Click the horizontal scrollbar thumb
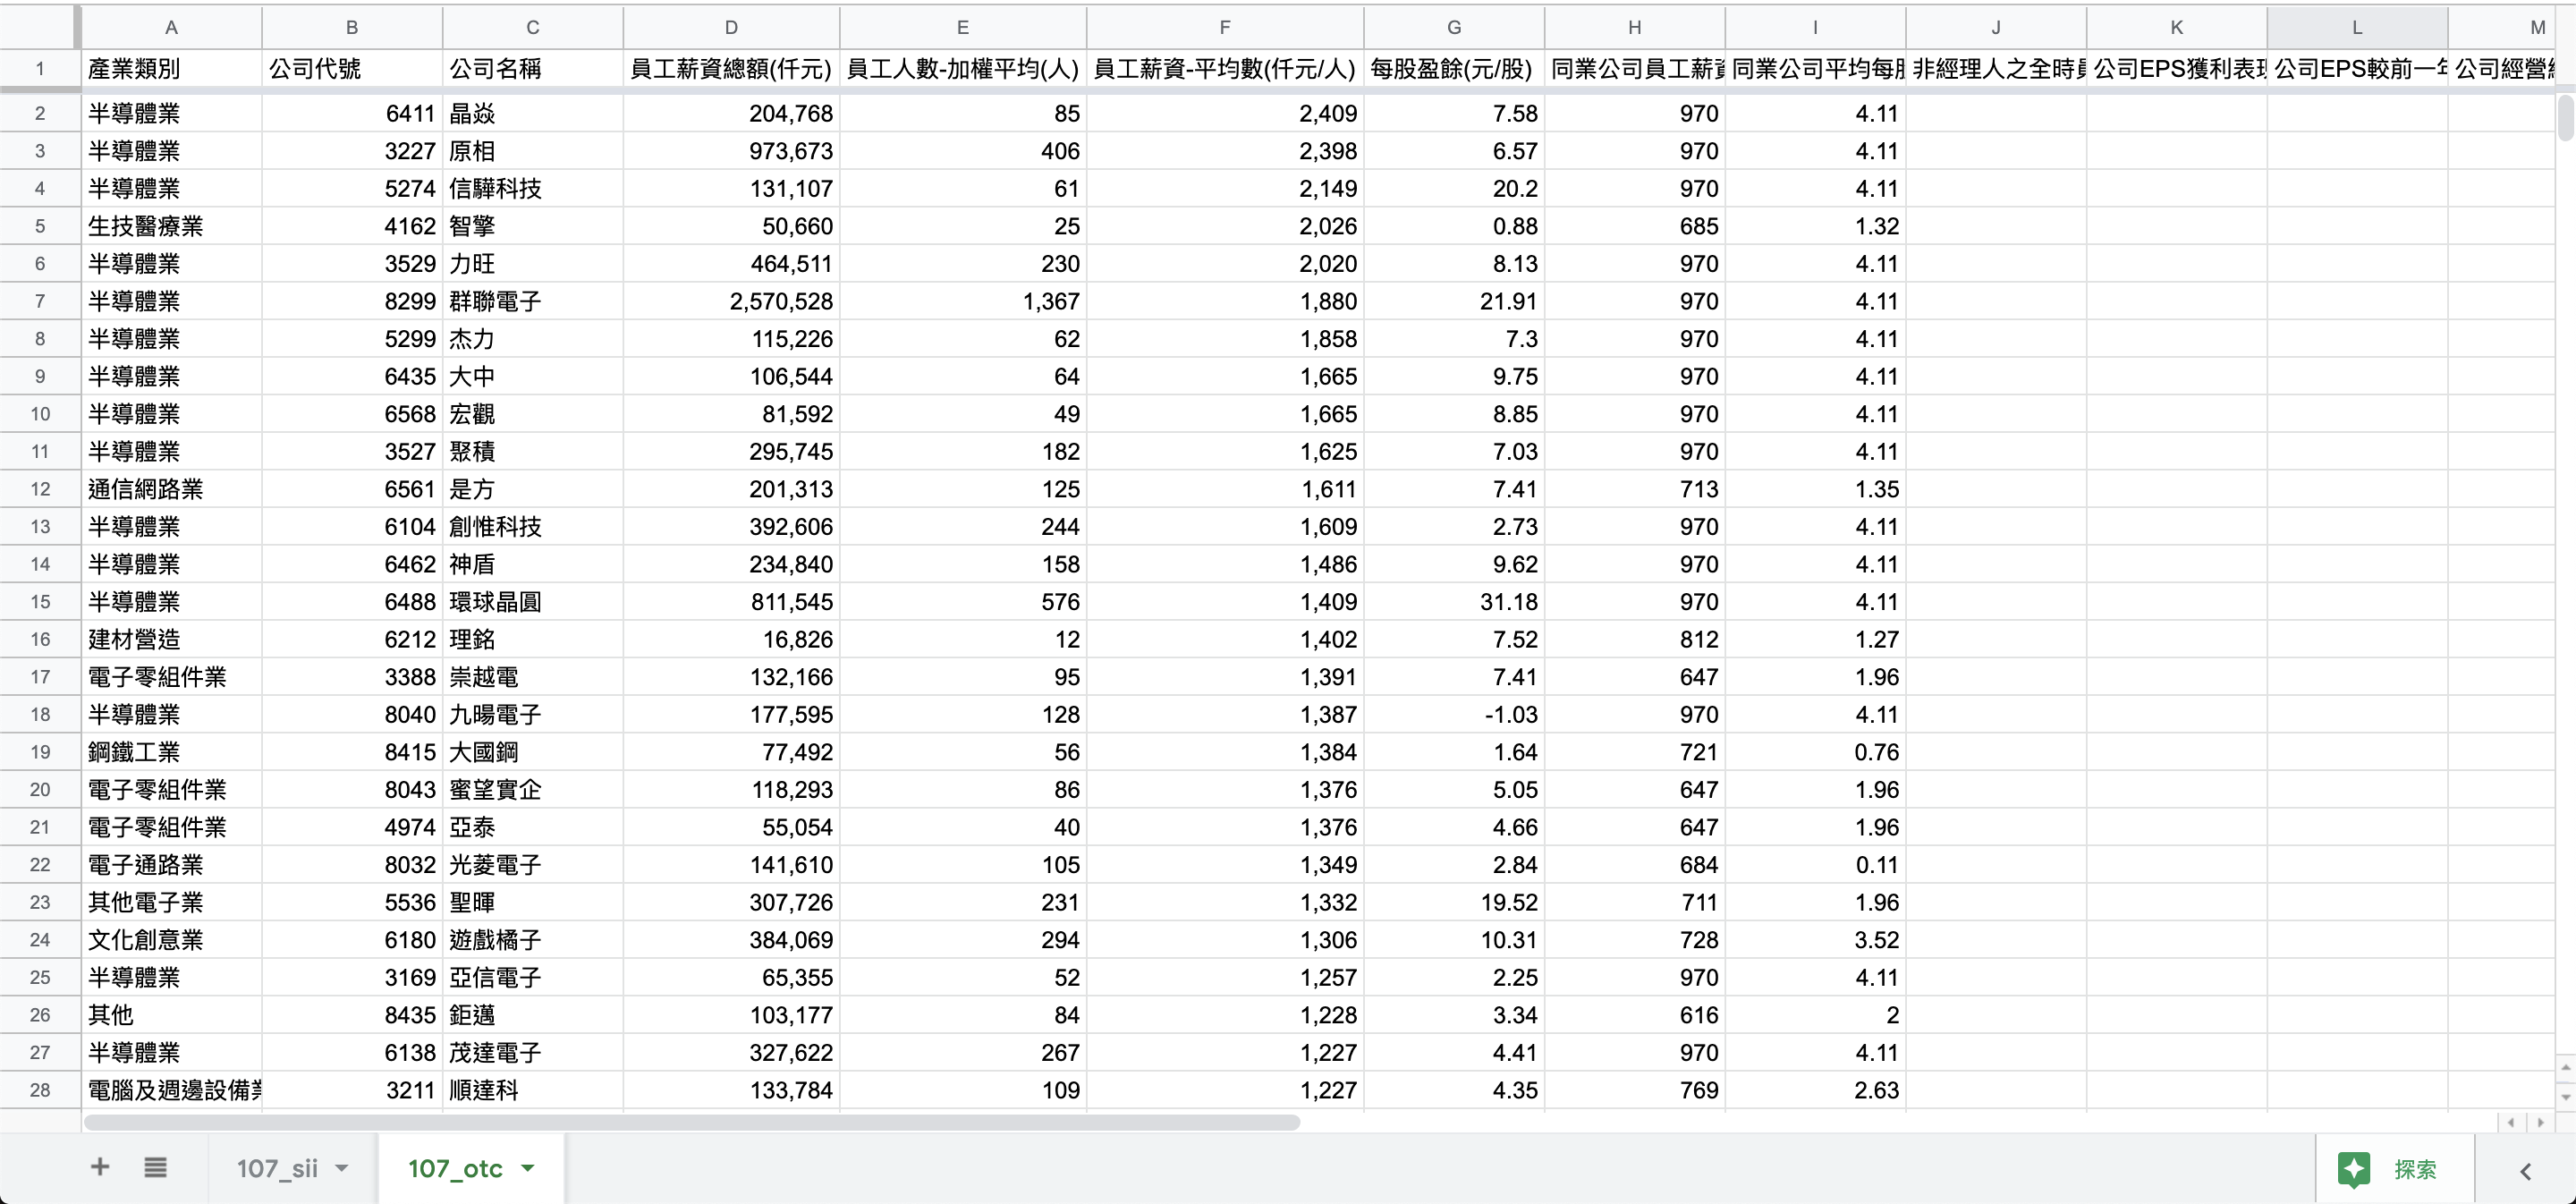The width and height of the screenshot is (2576, 1204). (x=692, y=1122)
